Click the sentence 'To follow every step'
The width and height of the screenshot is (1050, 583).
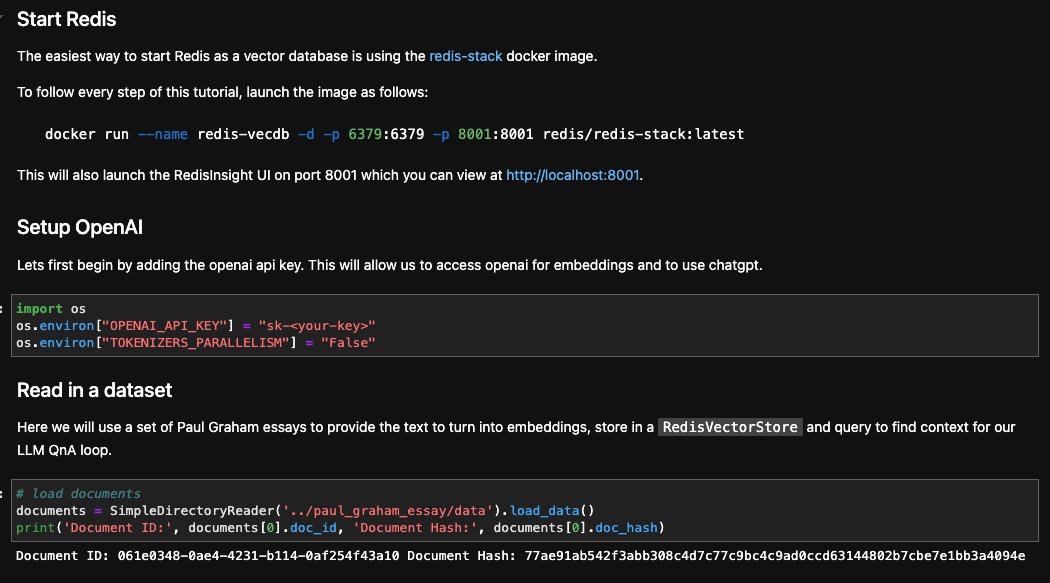pyautogui.click(x=222, y=92)
